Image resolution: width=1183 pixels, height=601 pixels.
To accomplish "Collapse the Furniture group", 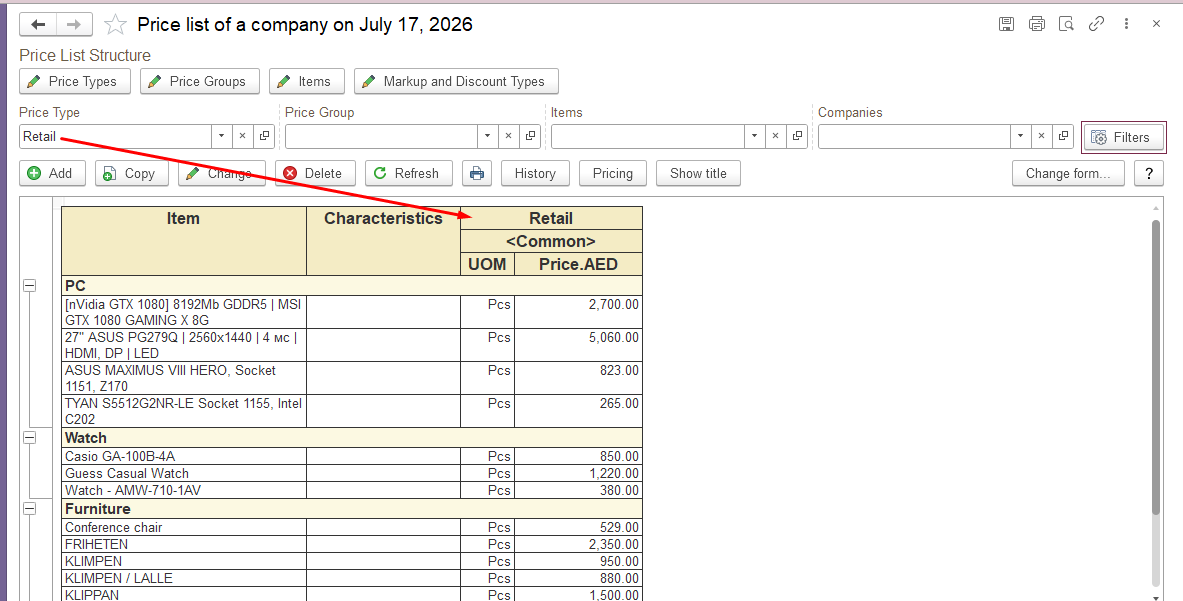I will (29, 509).
